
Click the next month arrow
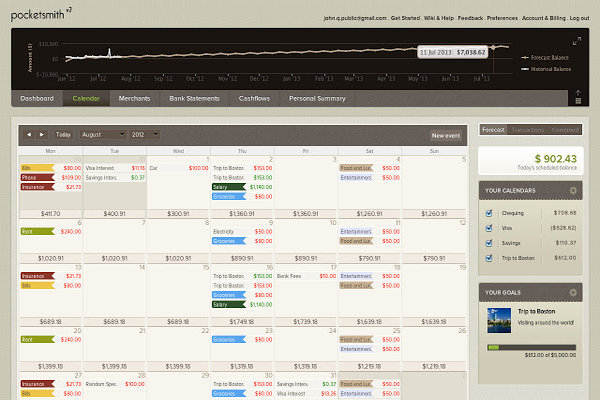[x=41, y=134]
